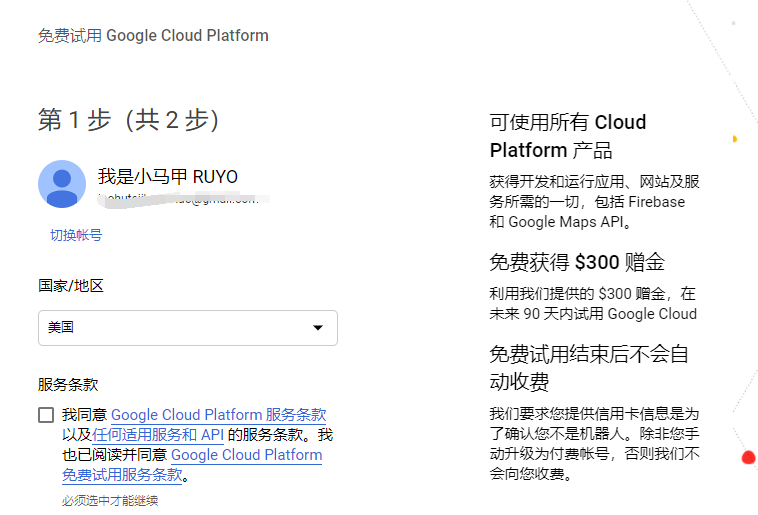Click account name 我是小马甲 RUYO
This screenshot has height=515, width=758.
[168, 177]
